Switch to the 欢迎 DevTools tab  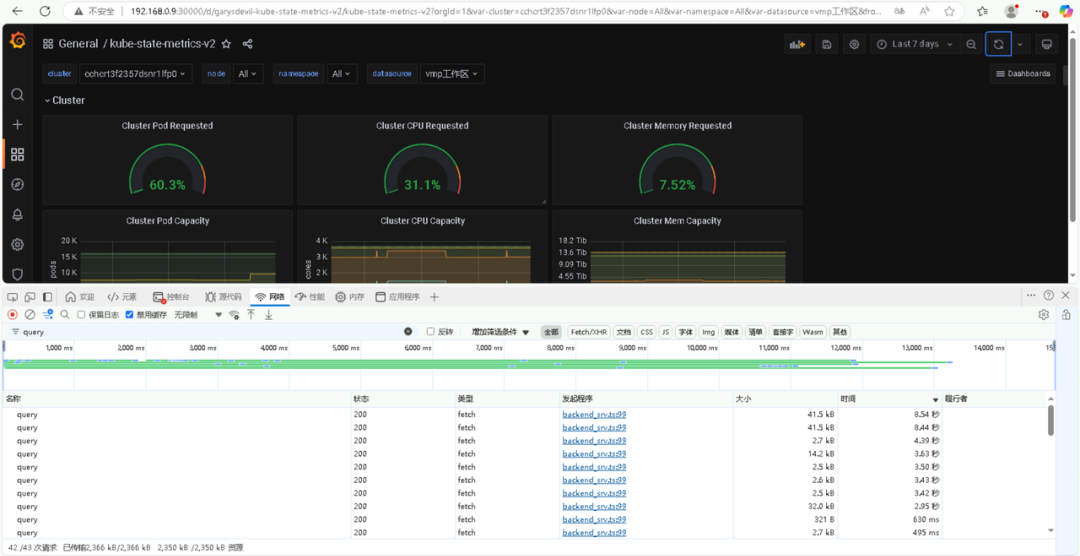click(x=80, y=297)
